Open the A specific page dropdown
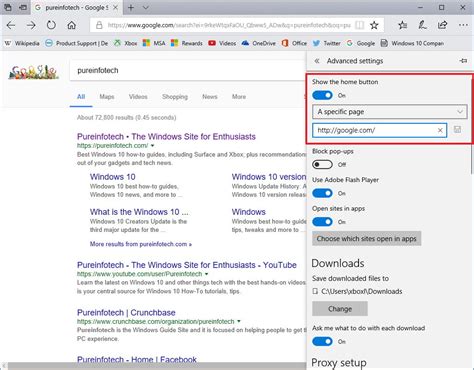 390,112
